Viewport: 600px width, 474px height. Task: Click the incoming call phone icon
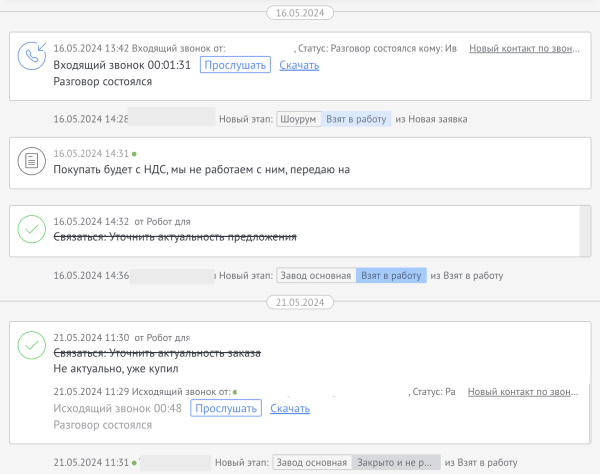click(x=32, y=57)
